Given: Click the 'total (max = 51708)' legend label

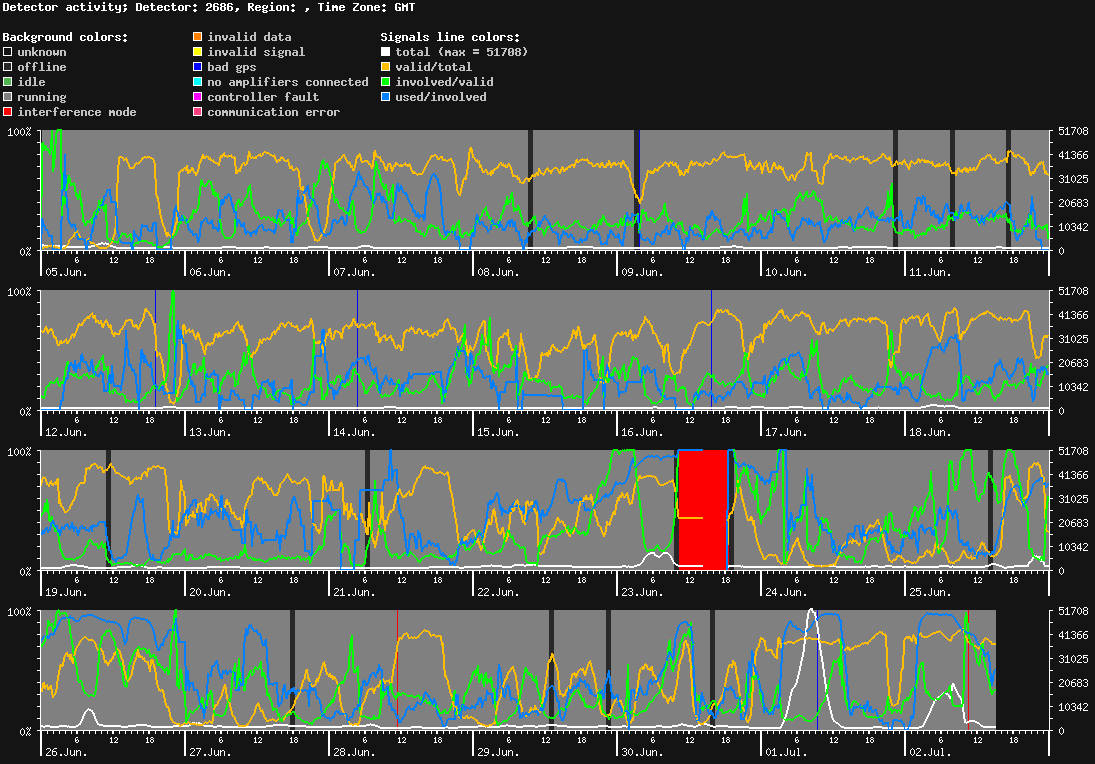Looking at the screenshot, I should (x=462, y=52).
